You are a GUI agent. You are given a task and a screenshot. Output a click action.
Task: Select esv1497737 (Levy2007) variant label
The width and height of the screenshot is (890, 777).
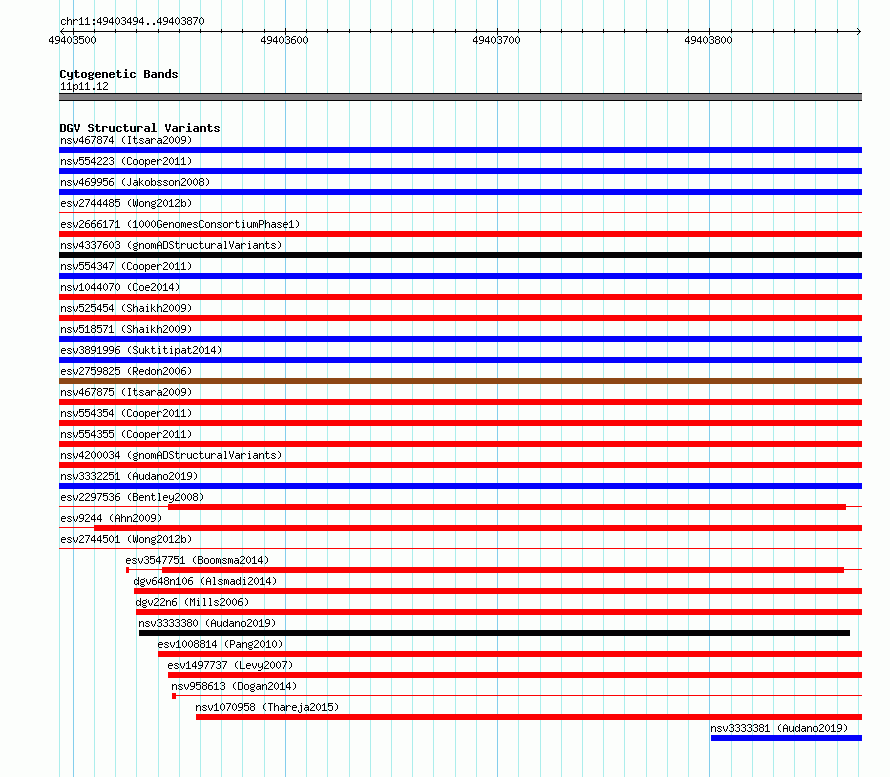click(230, 665)
